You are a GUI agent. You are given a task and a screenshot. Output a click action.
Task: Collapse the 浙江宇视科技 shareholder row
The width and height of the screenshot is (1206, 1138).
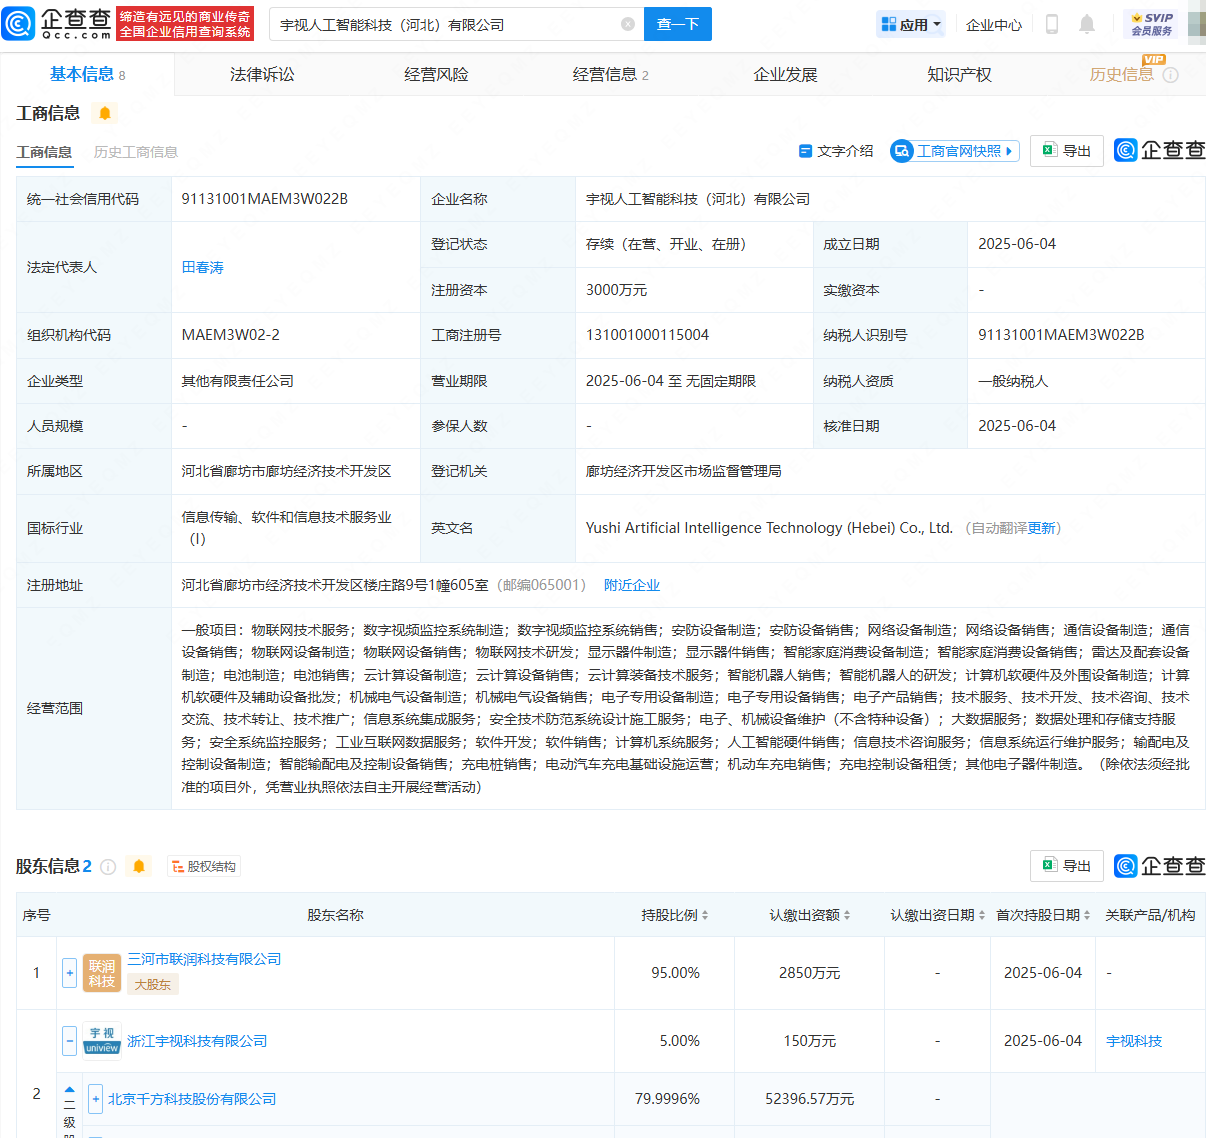click(x=69, y=1041)
